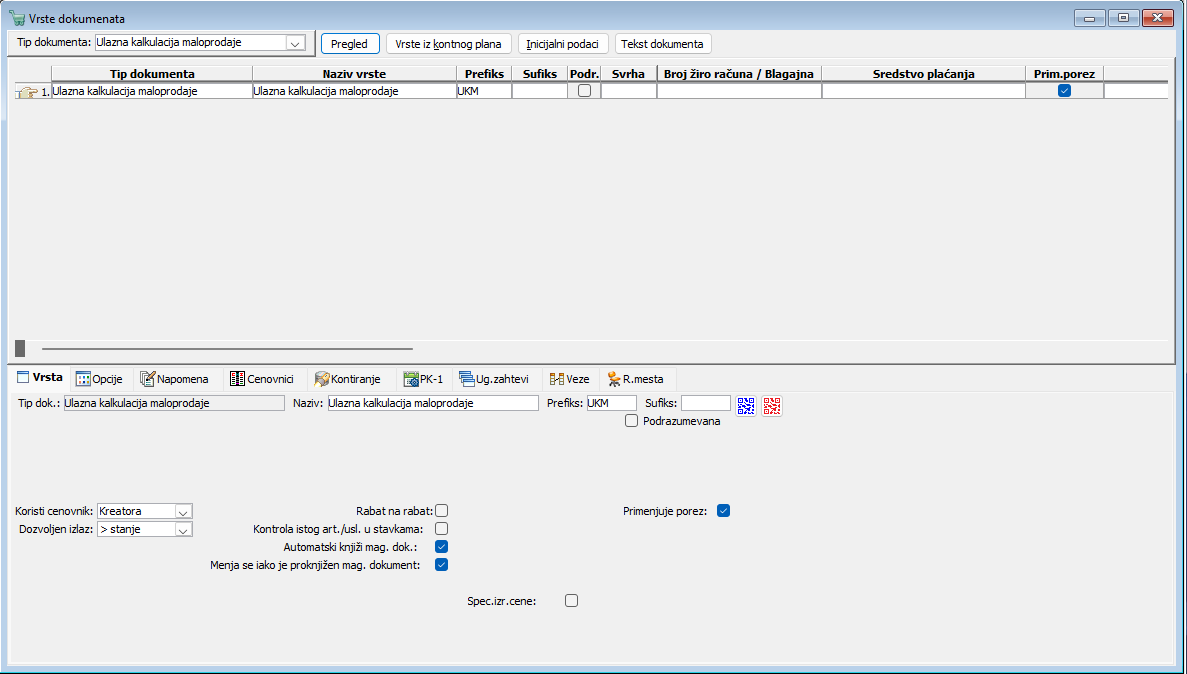Enable Rabat na rabat checkbox
This screenshot has height=674, width=1187.
click(x=441, y=511)
